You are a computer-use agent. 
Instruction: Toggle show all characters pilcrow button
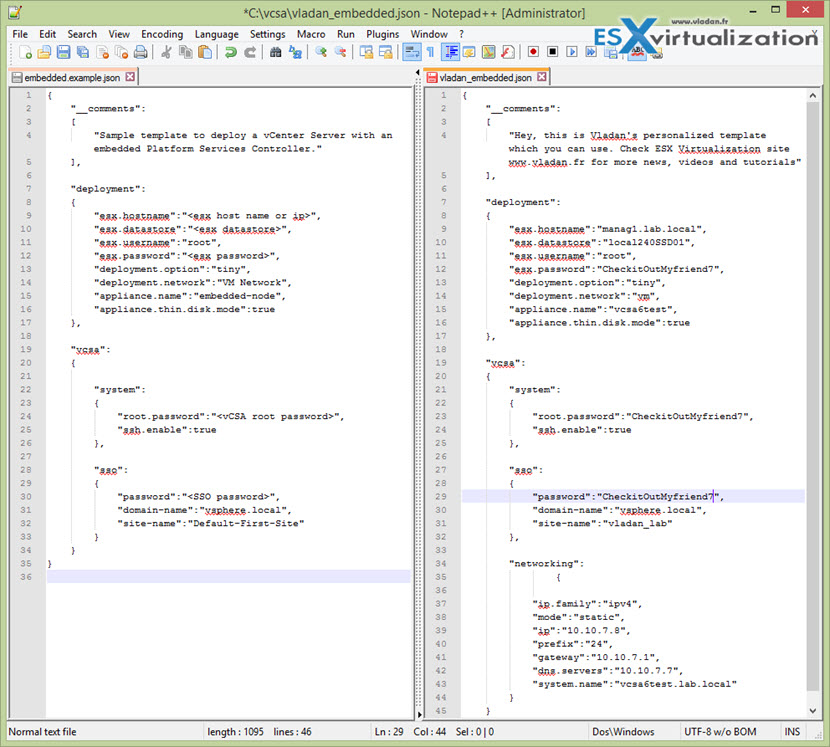click(x=430, y=52)
